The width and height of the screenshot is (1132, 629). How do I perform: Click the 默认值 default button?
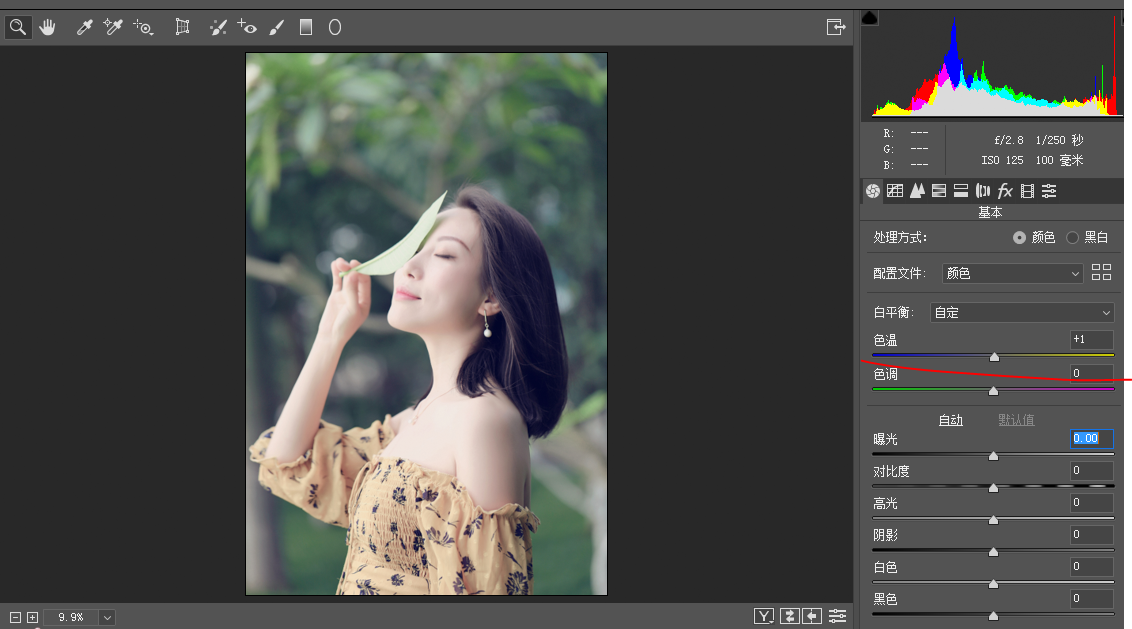click(x=1016, y=420)
